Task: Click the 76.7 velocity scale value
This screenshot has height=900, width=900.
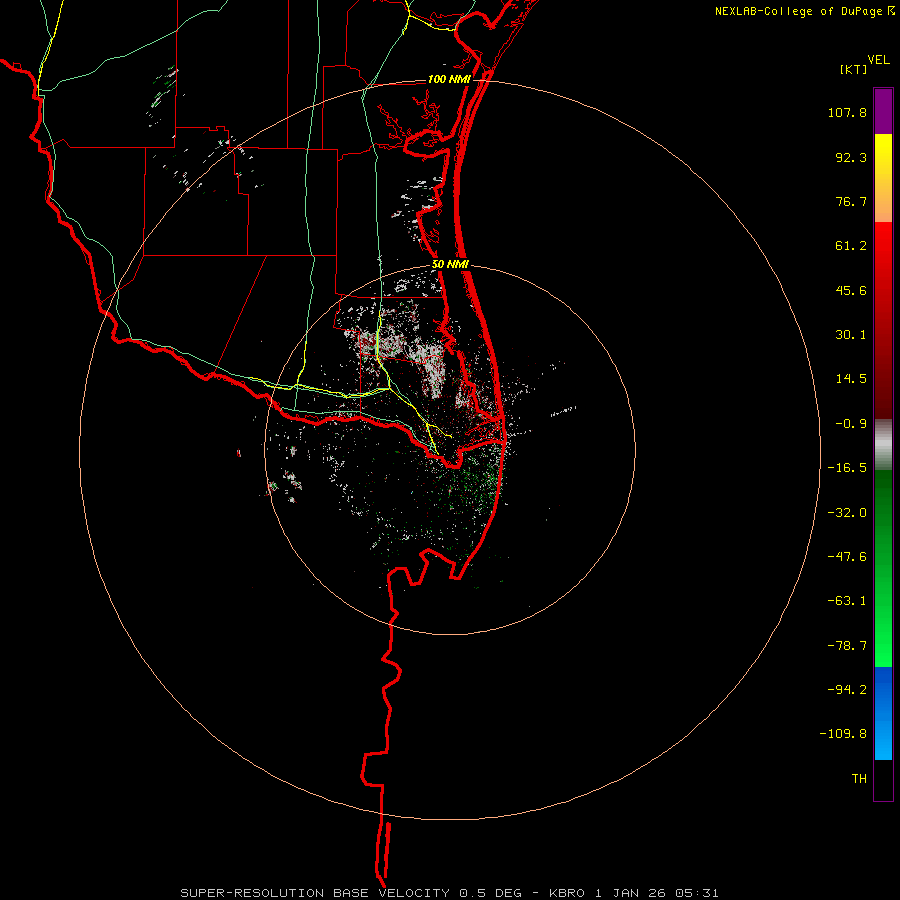Action: pyautogui.click(x=851, y=201)
